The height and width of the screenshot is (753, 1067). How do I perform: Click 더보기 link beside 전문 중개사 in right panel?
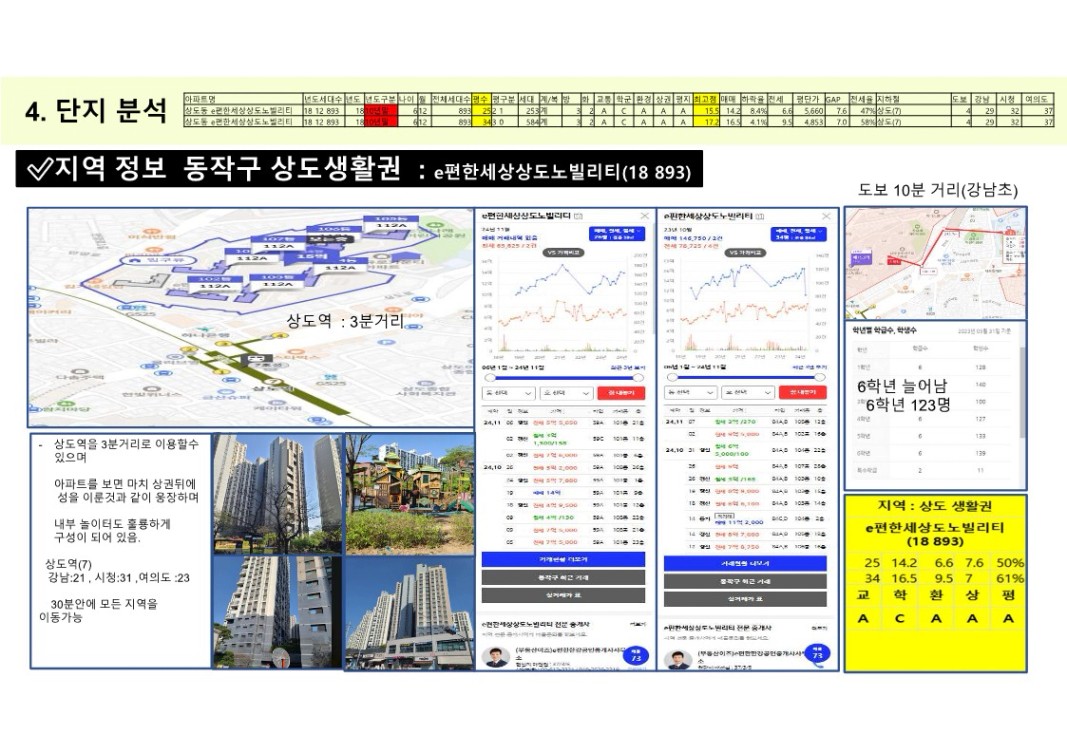(819, 629)
